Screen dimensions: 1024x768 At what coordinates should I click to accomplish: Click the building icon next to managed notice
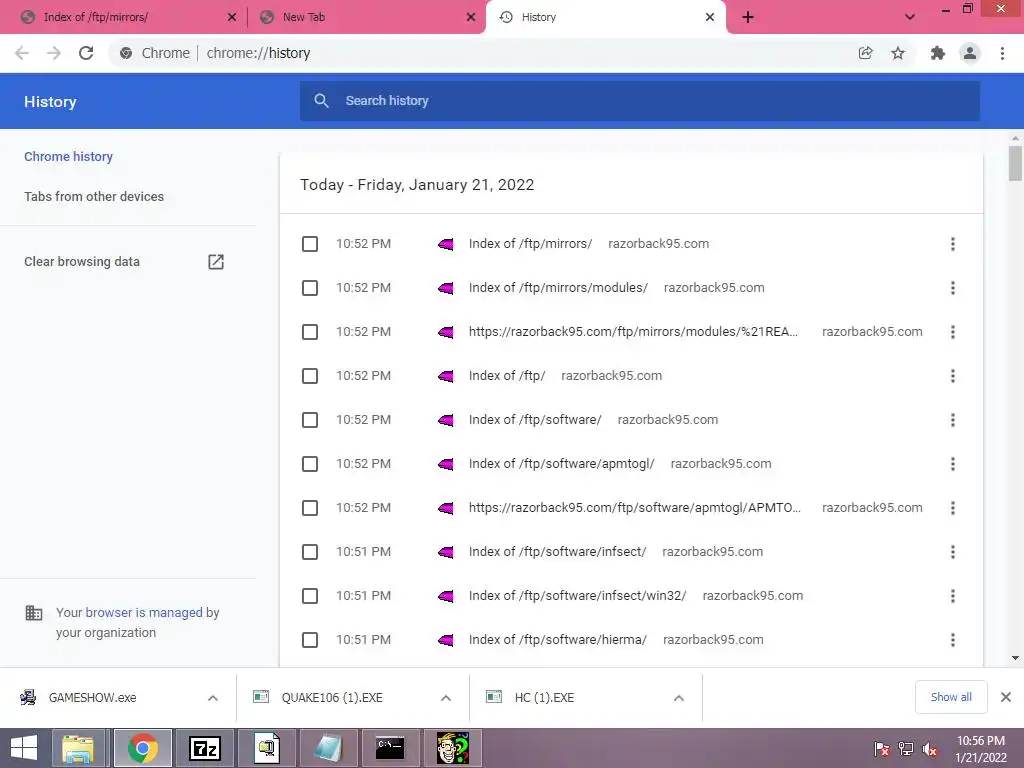[x=33, y=613]
